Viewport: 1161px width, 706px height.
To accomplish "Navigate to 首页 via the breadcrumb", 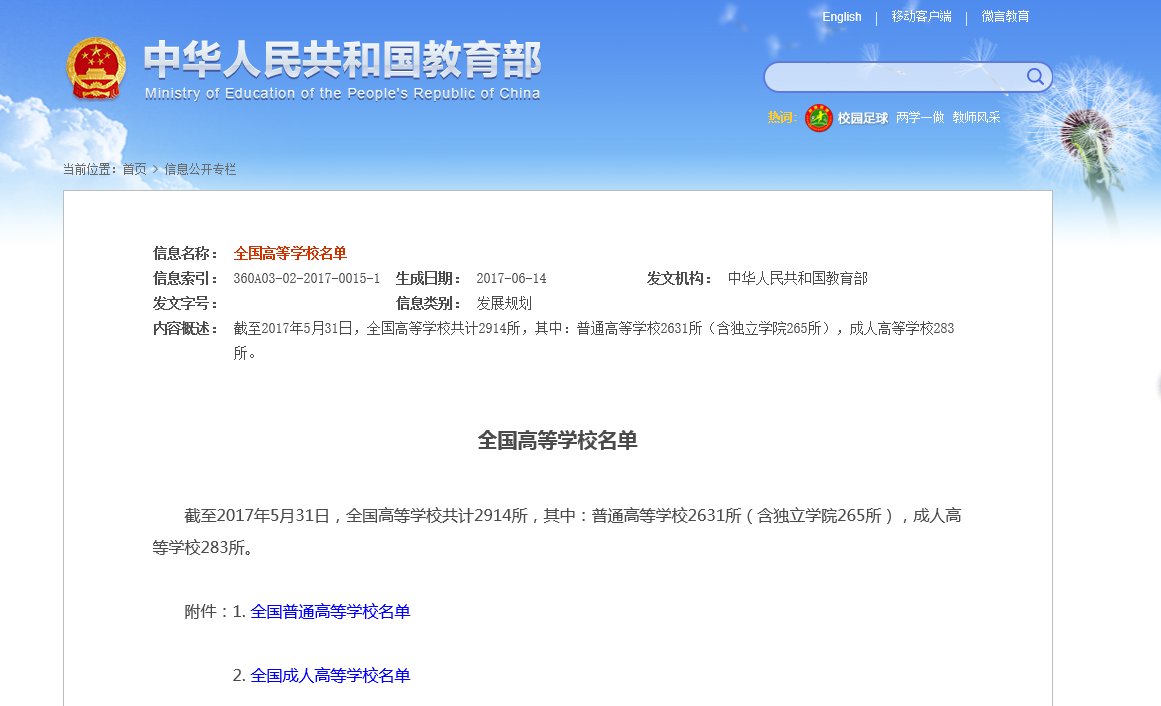I will coord(135,169).
